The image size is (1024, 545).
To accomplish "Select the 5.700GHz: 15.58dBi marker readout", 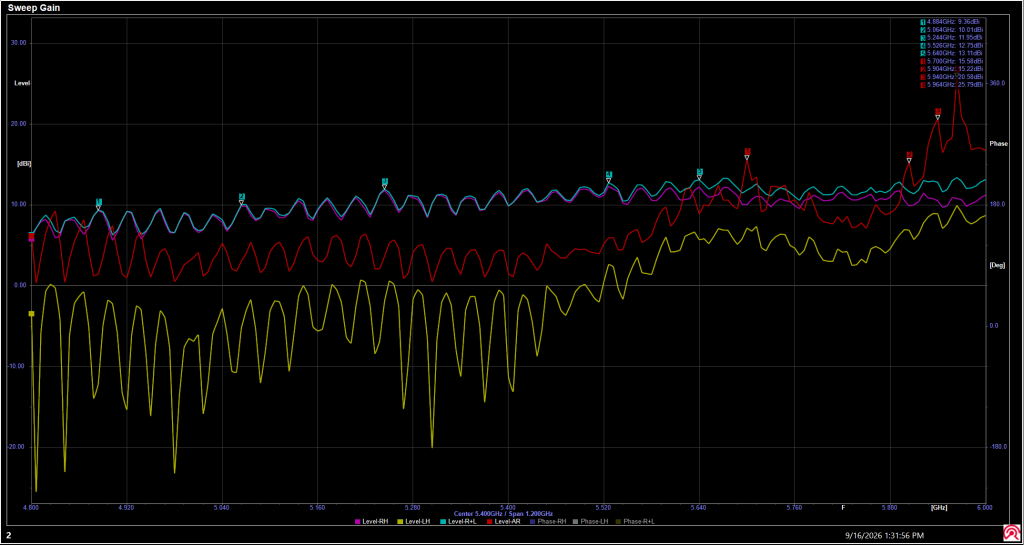I will [x=952, y=61].
